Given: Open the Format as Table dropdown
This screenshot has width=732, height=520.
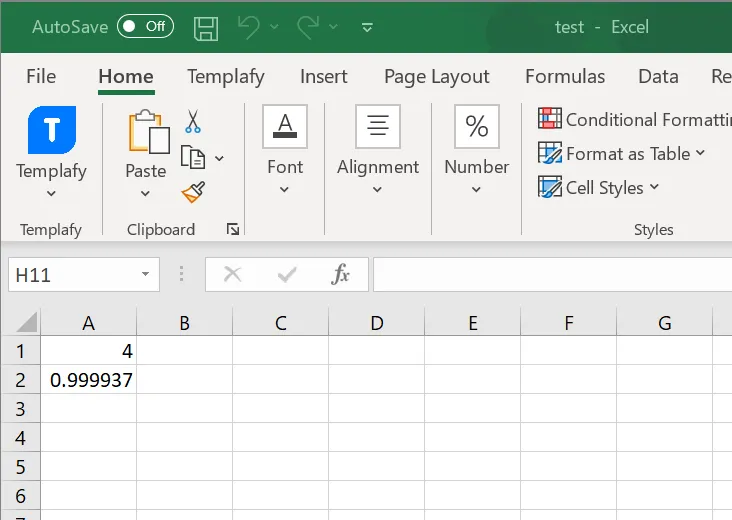Looking at the screenshot, I should [622, 153].
